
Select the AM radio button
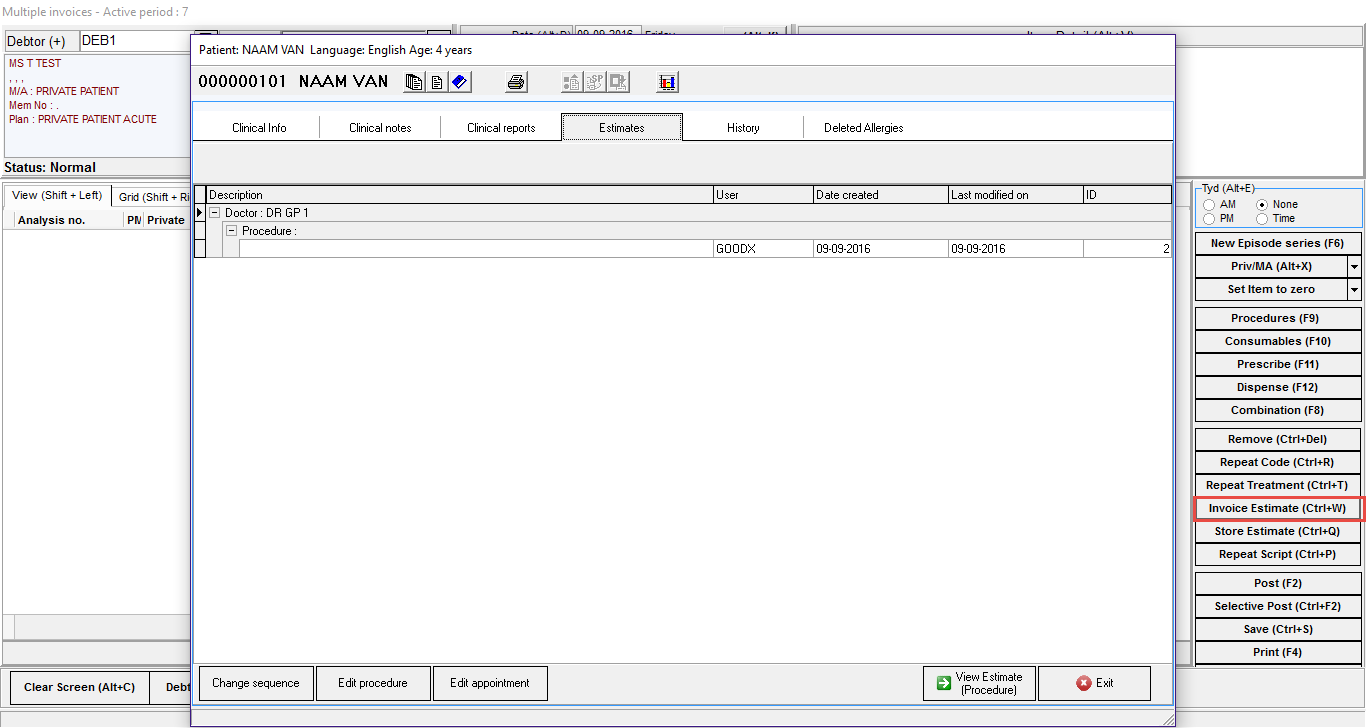tap(1209, 205)
